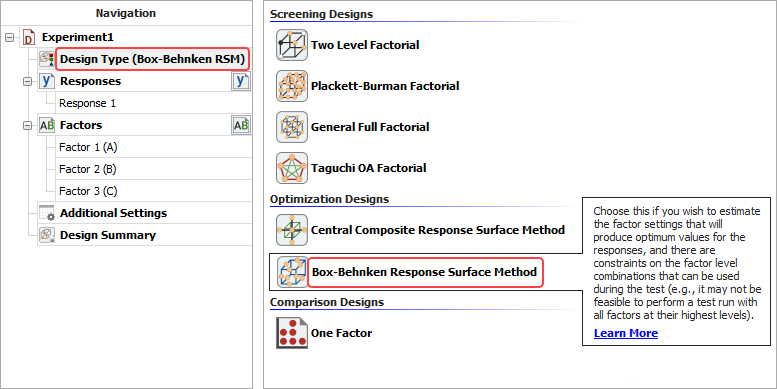This screenshot has height=389, width=777.
Task: Select the Box-Behnken design icon
Action: [292, 272]
